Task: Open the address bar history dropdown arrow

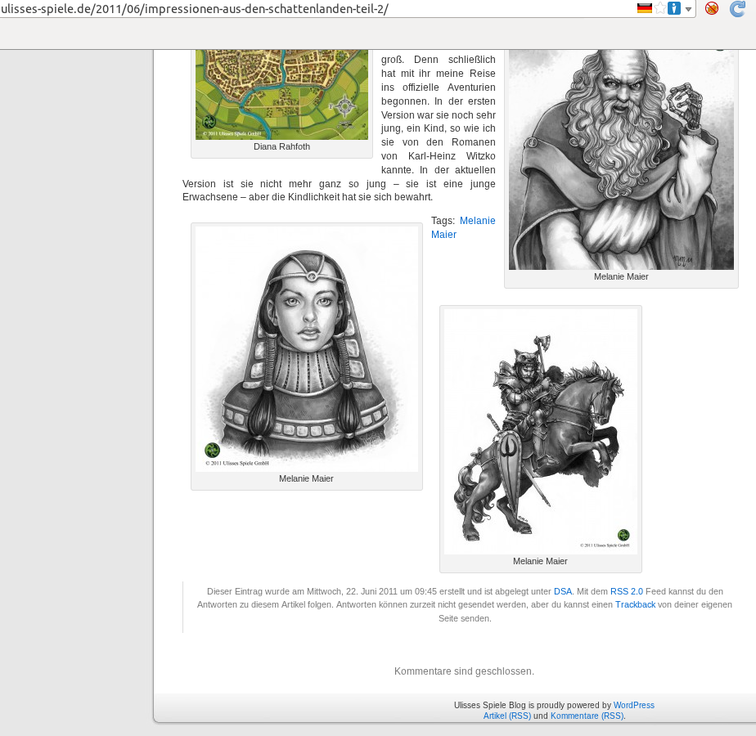Action: [x=688, y=10]
